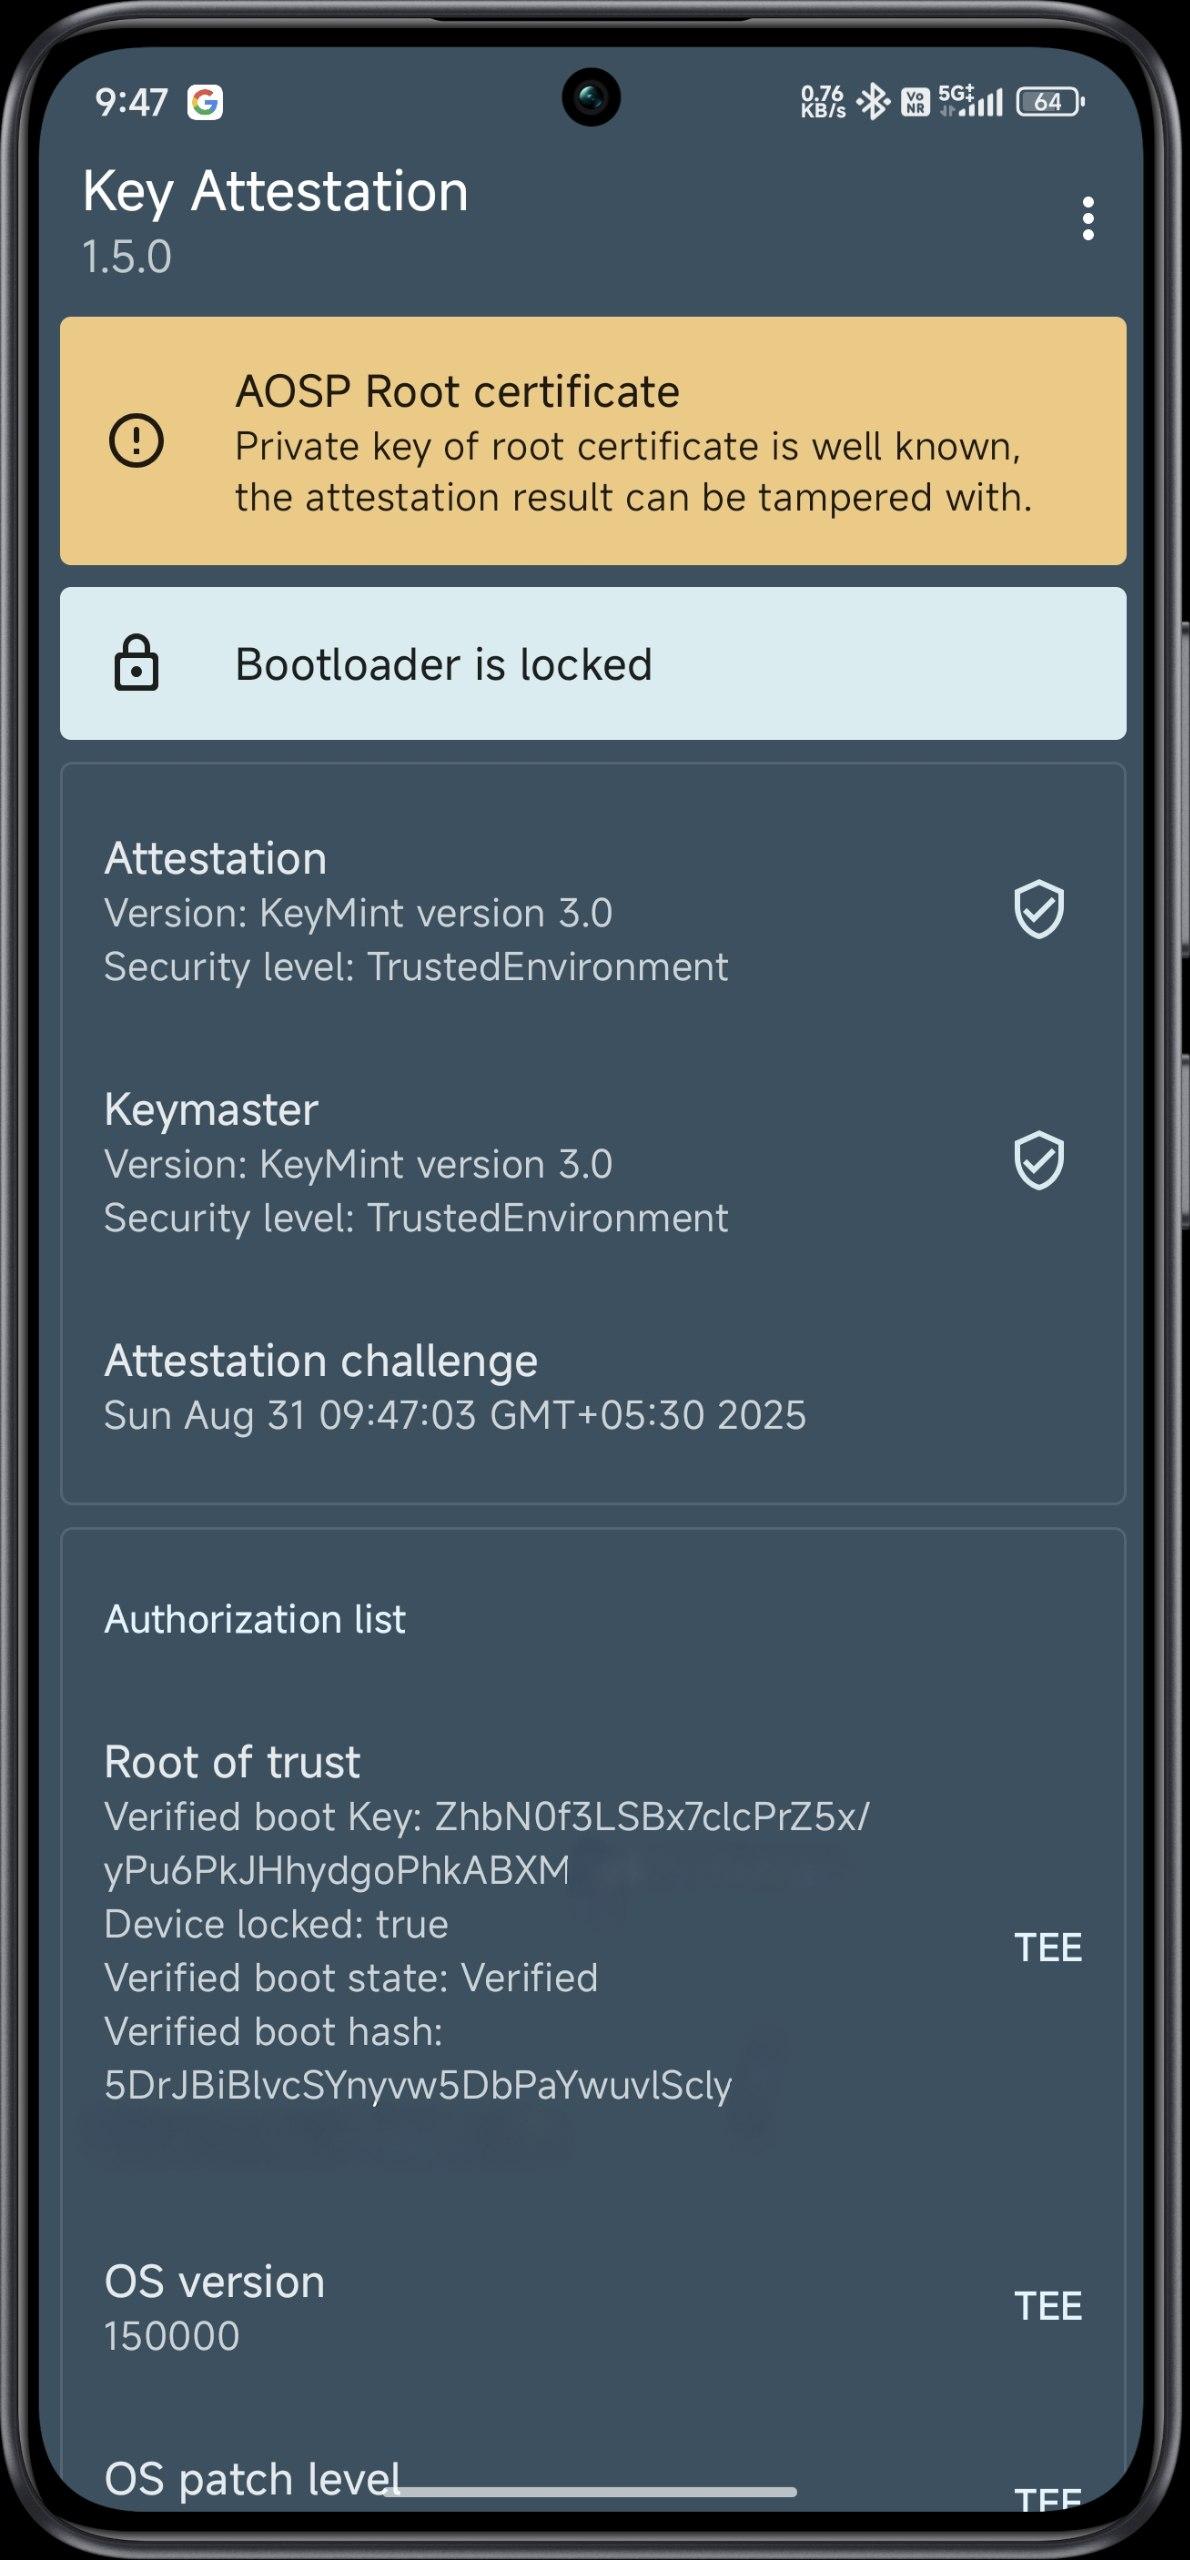Tap the Bluetooth status icon
The image size is (1190, 2560).
(x=874, y=101)
